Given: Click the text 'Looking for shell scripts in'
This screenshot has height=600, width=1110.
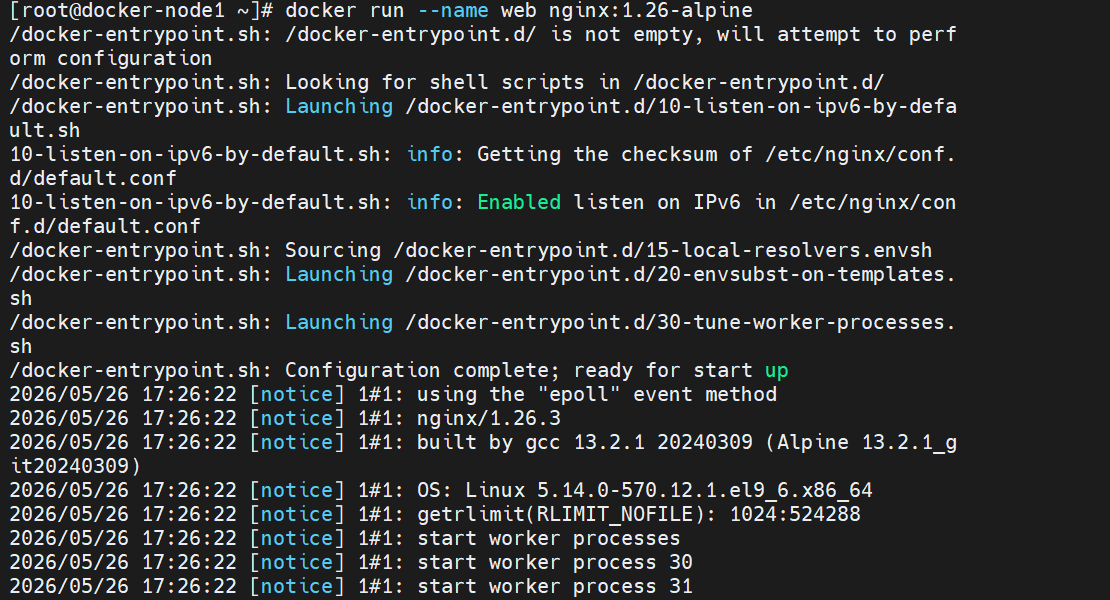Looking at the screenshot, I should (453, 83).
